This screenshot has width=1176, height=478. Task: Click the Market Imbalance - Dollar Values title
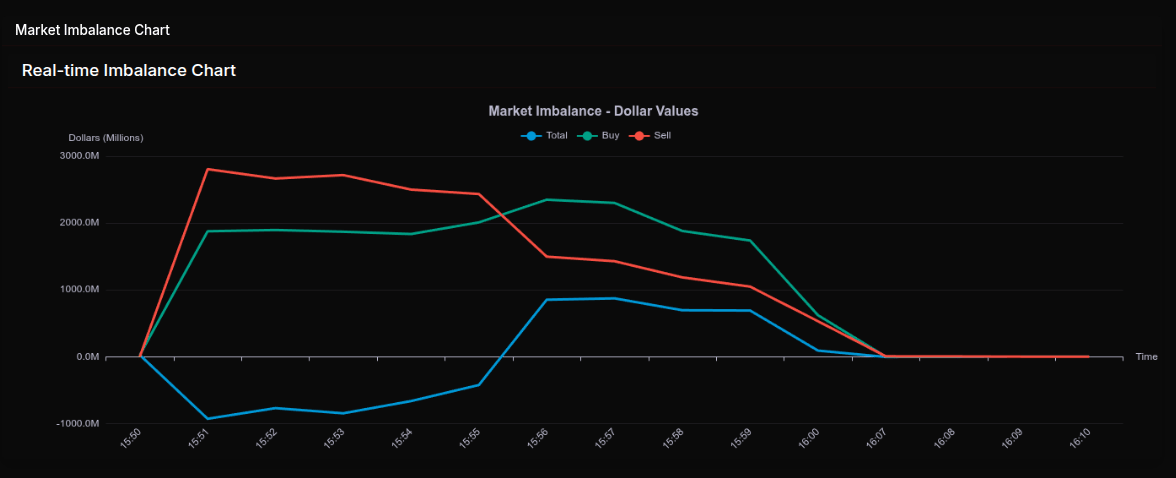click(x=593, y=111)
